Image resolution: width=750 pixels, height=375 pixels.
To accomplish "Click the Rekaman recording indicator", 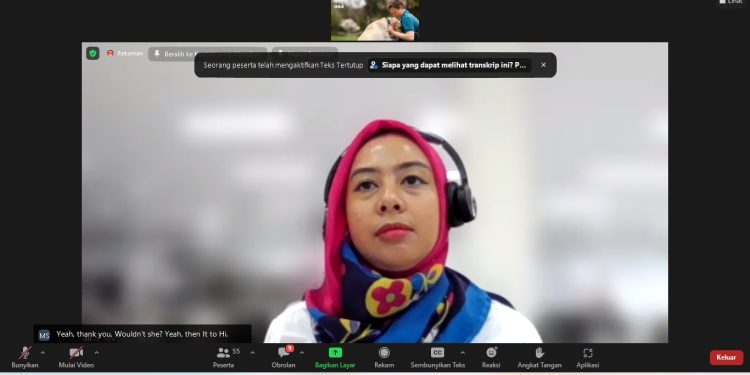I will (x=125, y=54).
